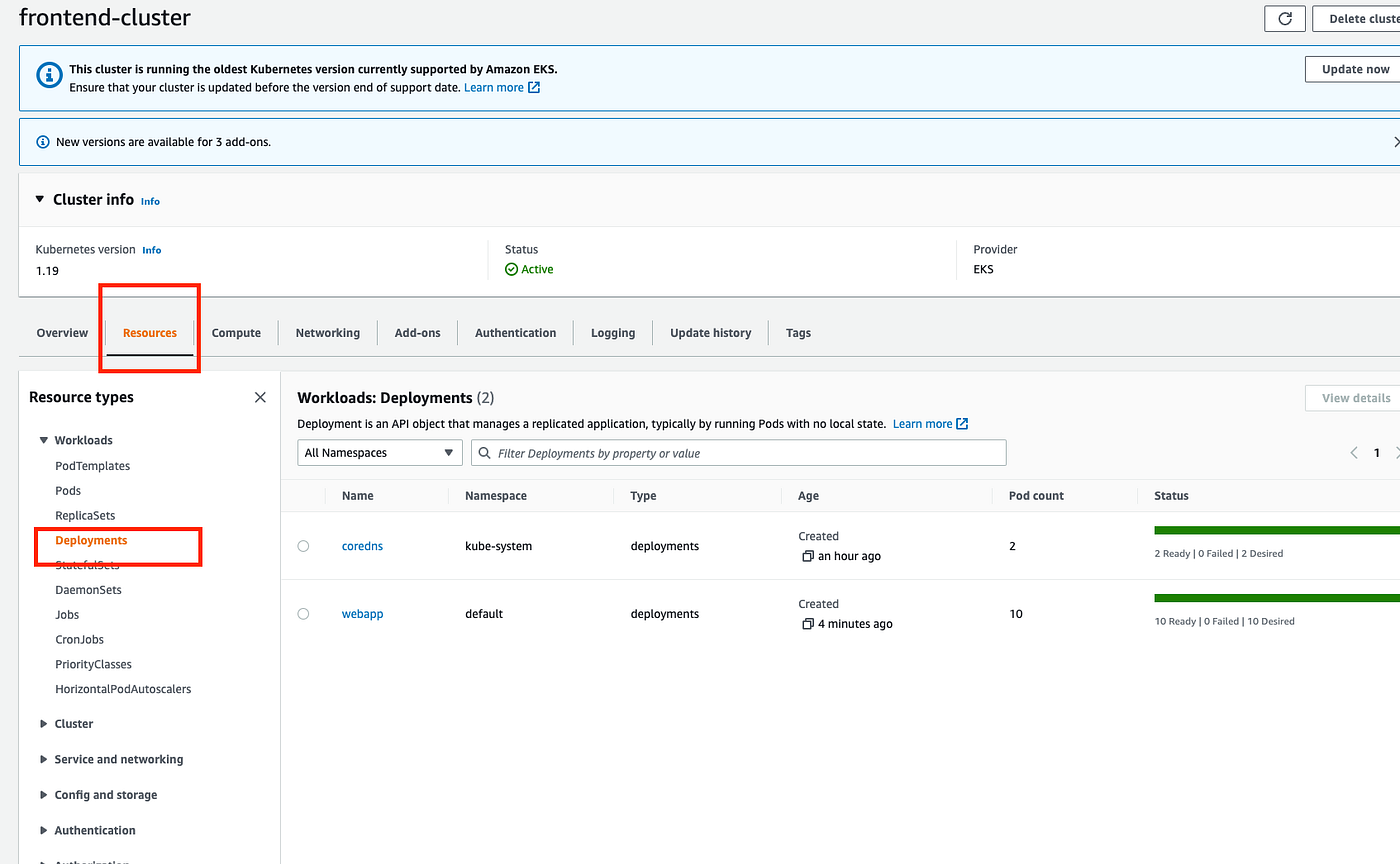Open the webapp deployment details link
Image resolution: width=1400 pixels, height=864 pixels.
point(362,613)
